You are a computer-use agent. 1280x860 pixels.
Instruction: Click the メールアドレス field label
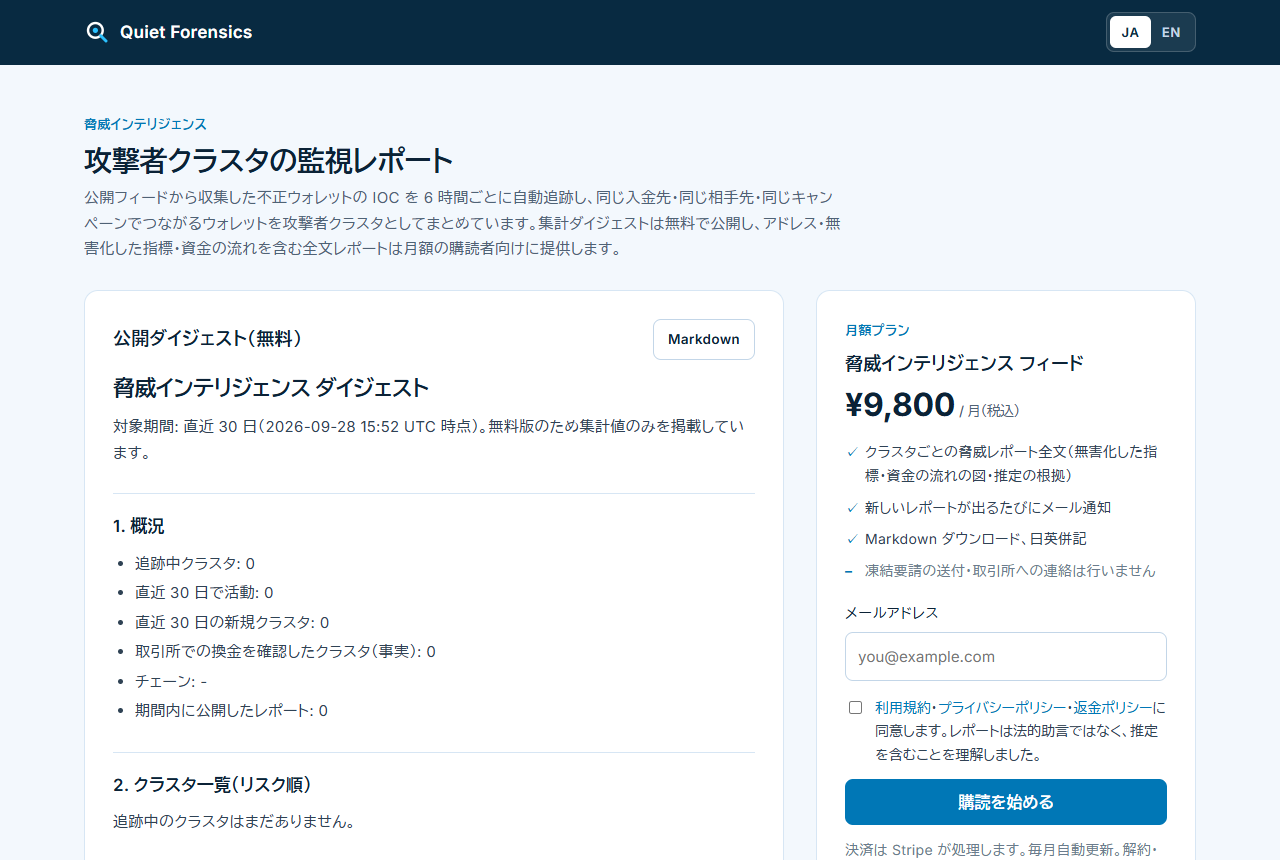pos(892,612)
